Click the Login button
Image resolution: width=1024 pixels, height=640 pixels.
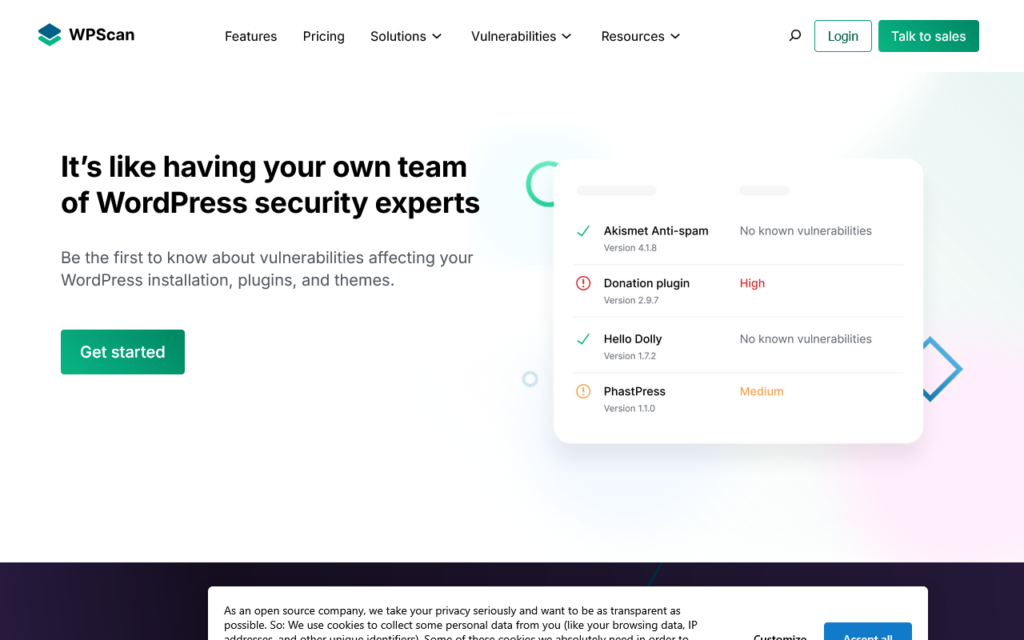[x=842, y=36]
